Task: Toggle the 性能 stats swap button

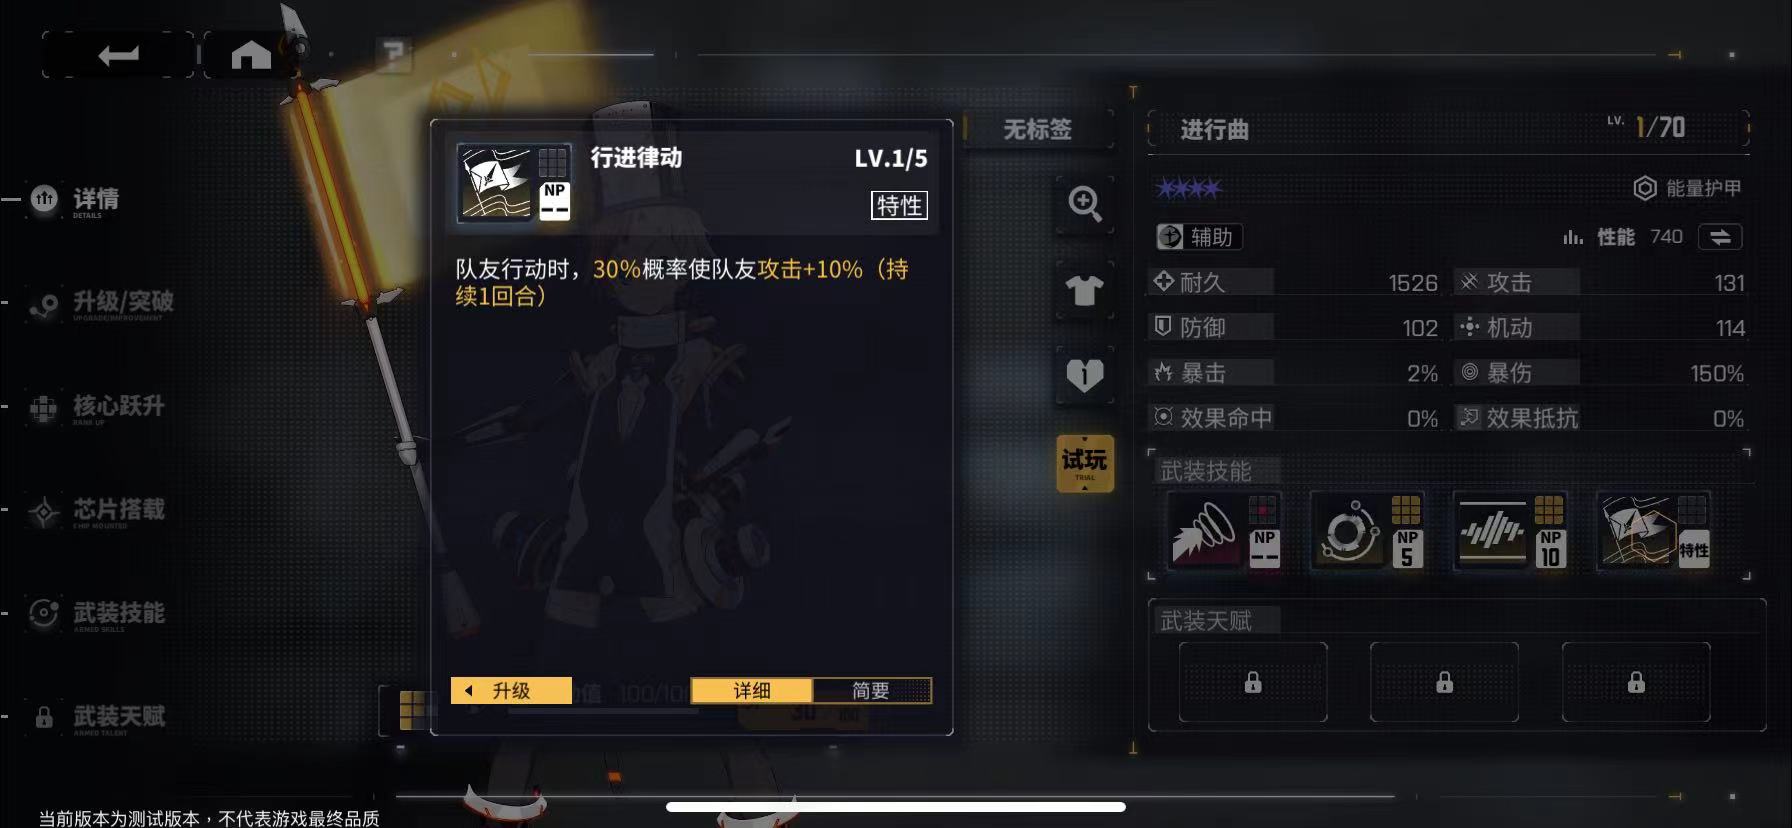Action: (x=1720, y=237)
